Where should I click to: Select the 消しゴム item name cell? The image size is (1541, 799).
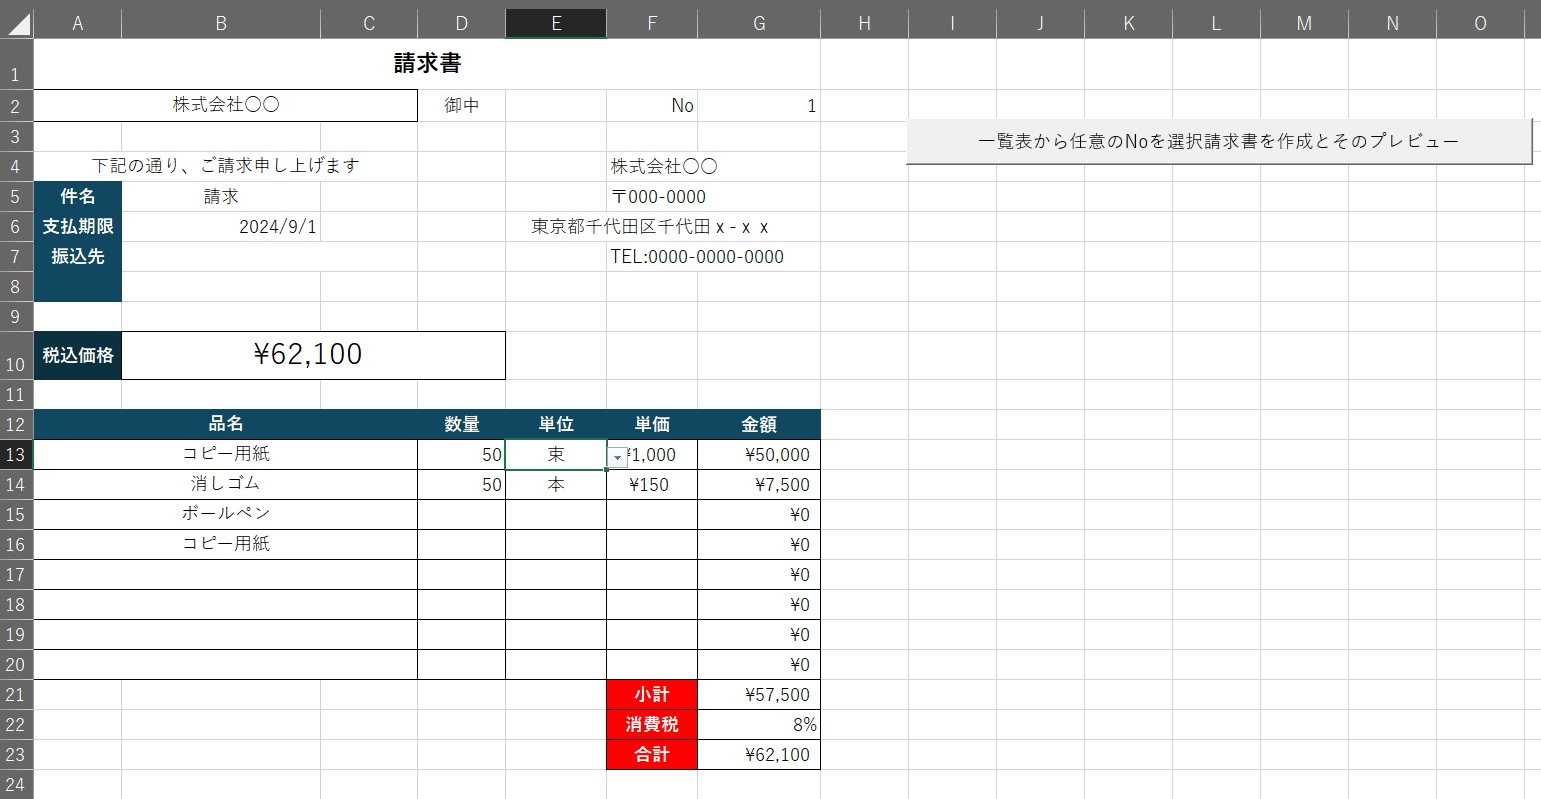[x=226, y=484]
